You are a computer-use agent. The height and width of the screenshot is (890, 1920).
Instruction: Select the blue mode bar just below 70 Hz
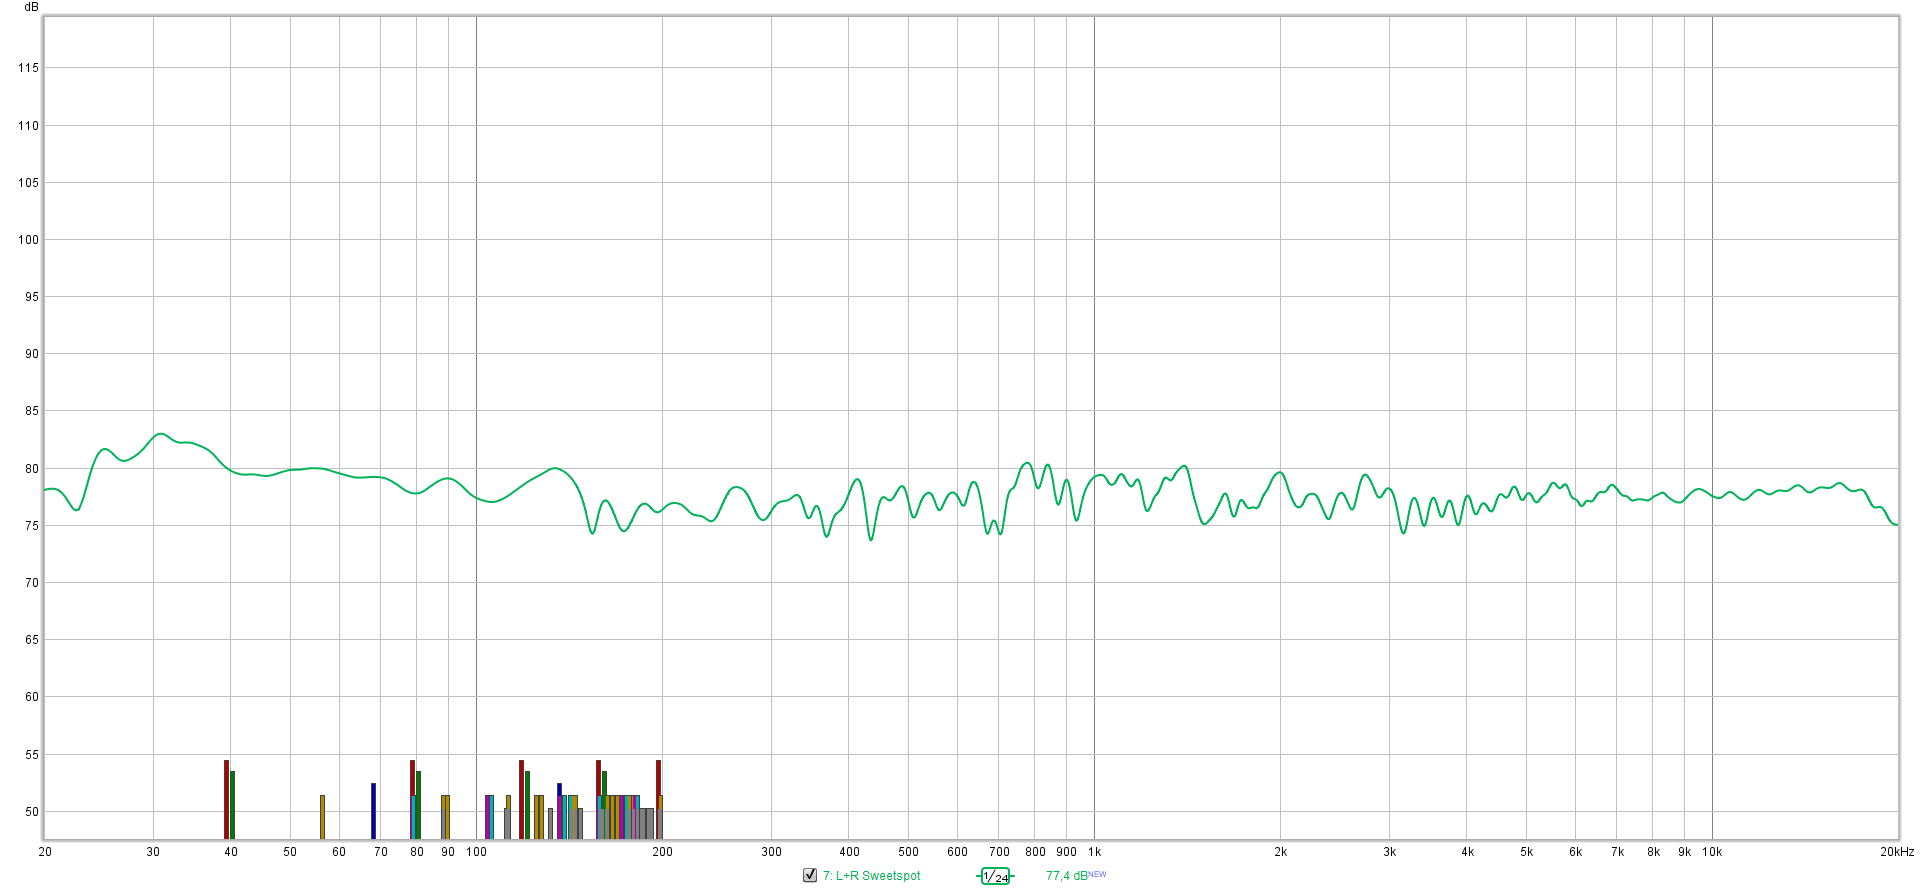coord(373,810)
